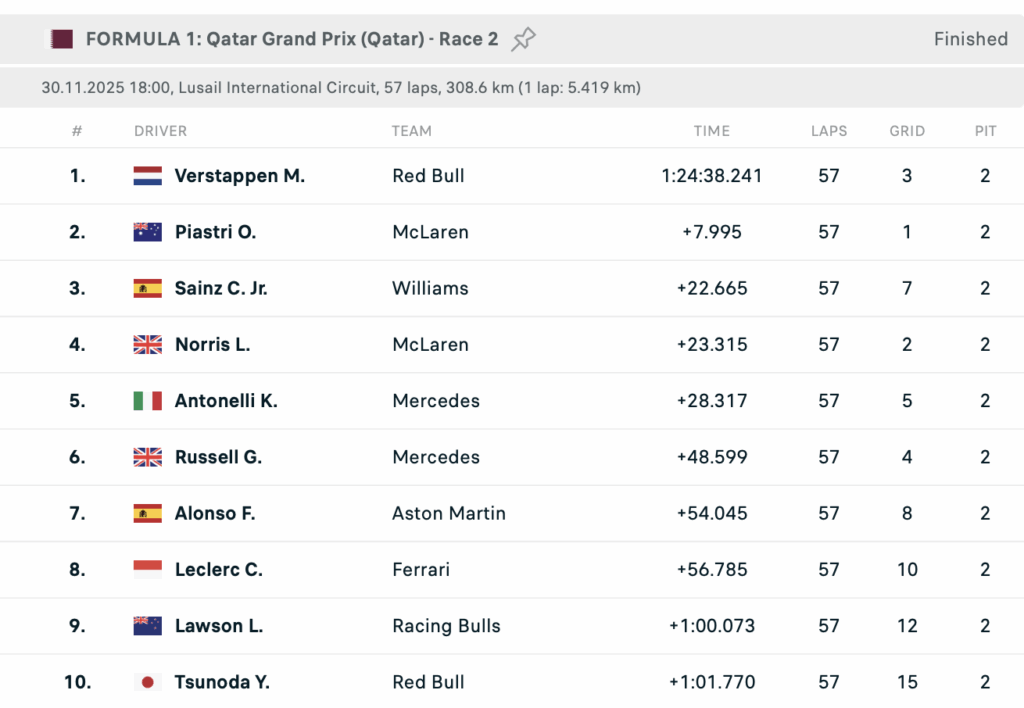Image resolution: width=1024 pixels, height=708 pixels.
Task: Open Russell G. driver details
Action: point(218,457)
